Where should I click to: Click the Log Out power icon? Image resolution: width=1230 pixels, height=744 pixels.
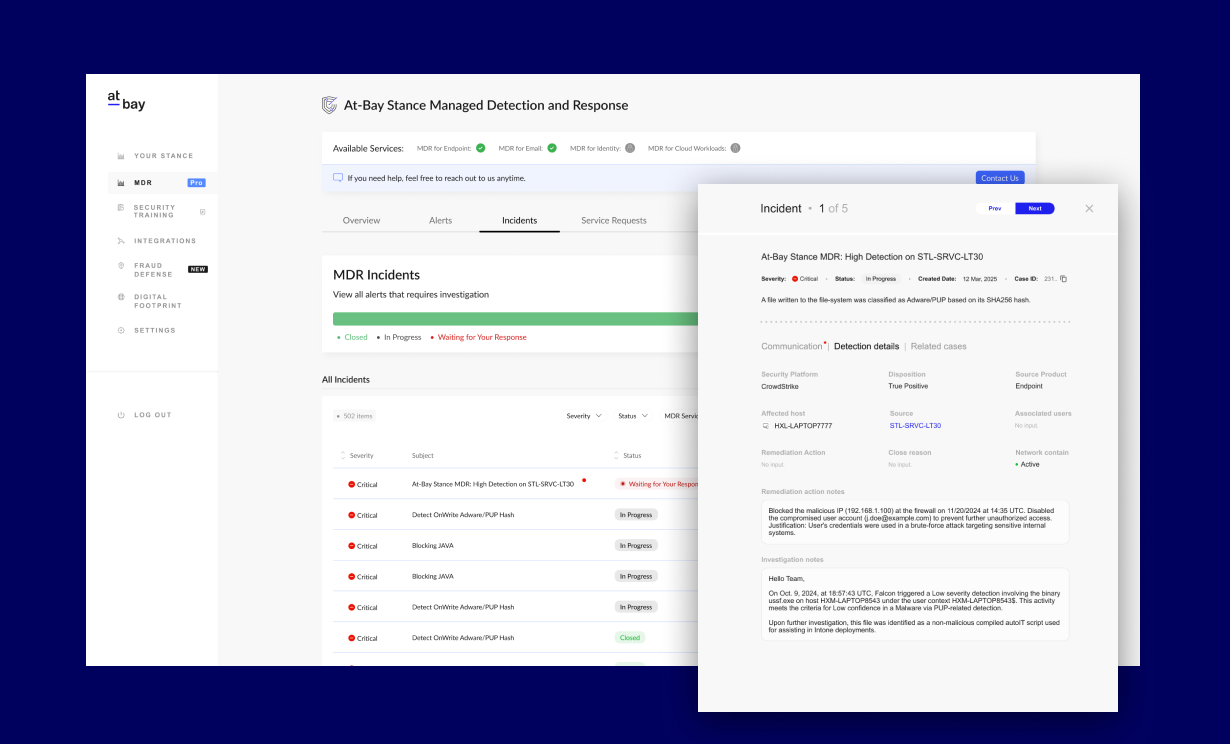coord(121,415)
